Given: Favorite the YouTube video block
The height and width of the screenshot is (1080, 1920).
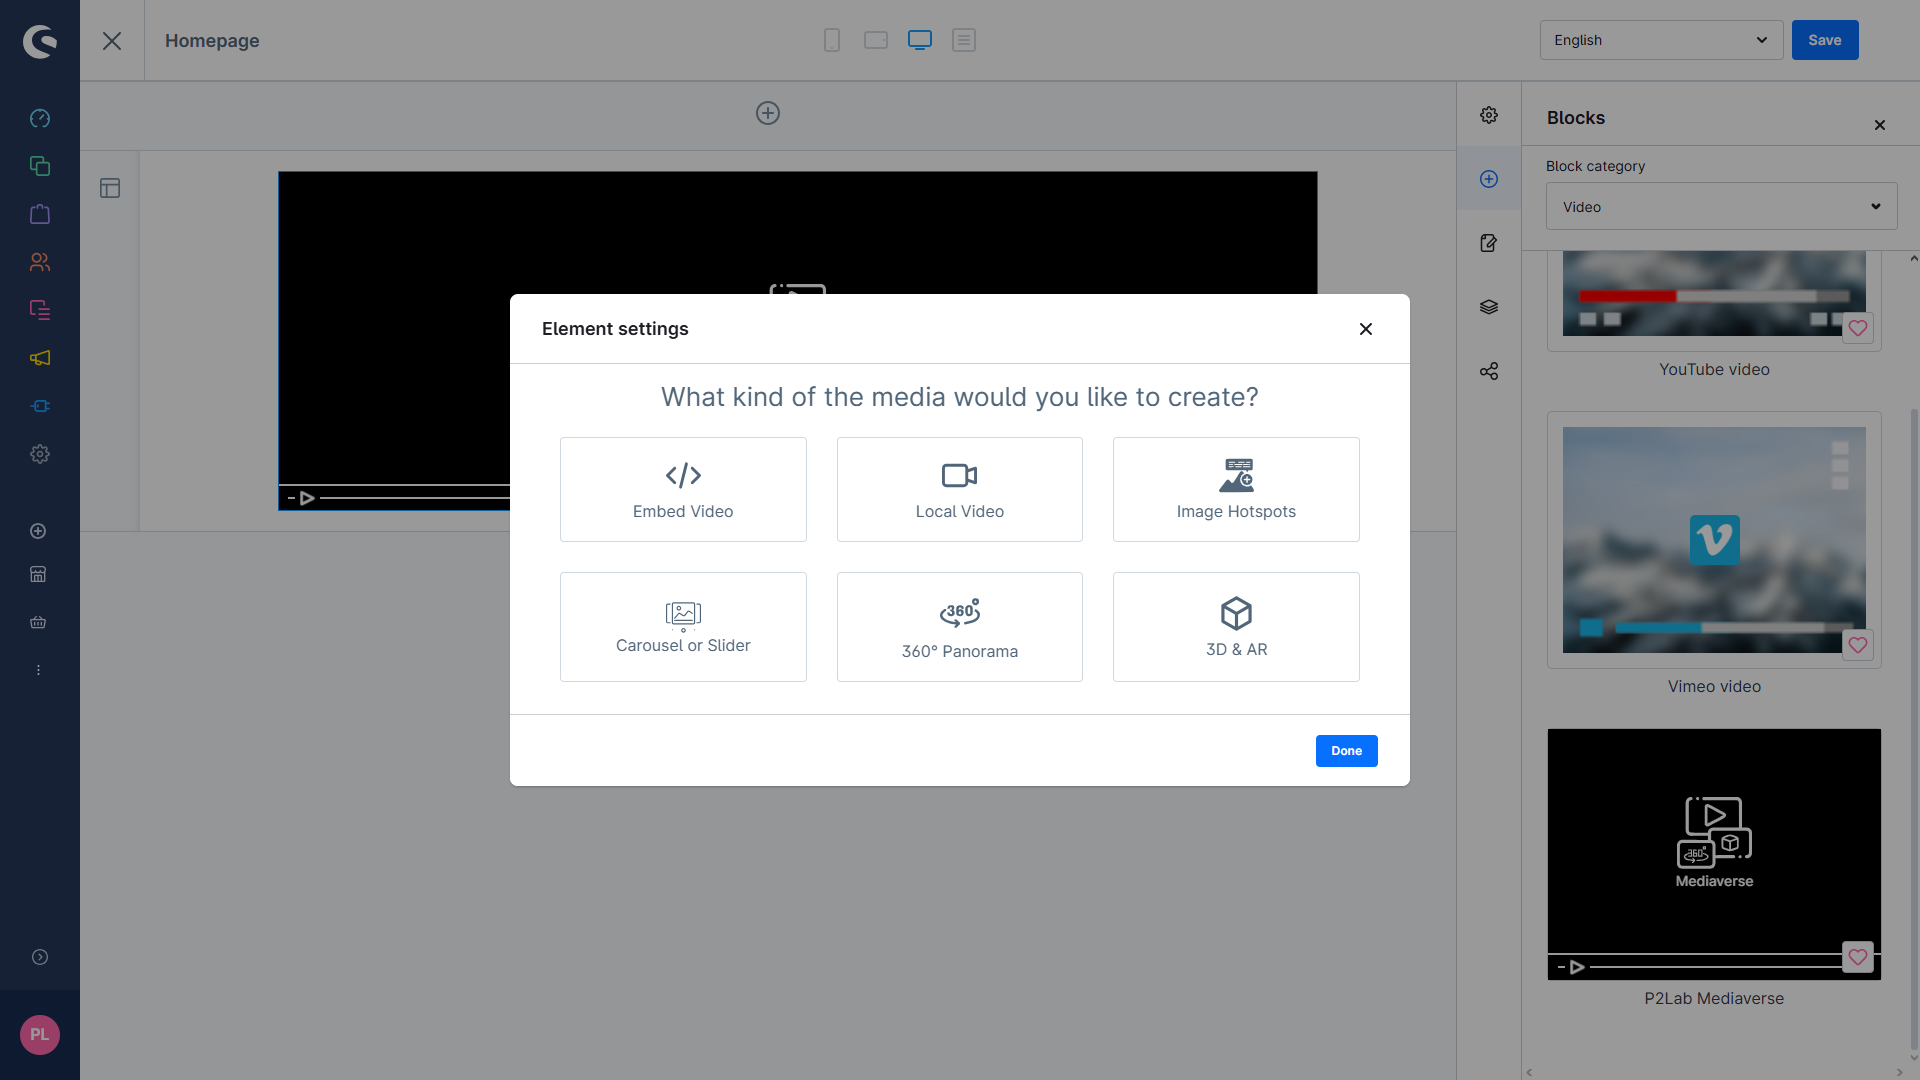Looking at the screenshot, I should coord(1858,328).
